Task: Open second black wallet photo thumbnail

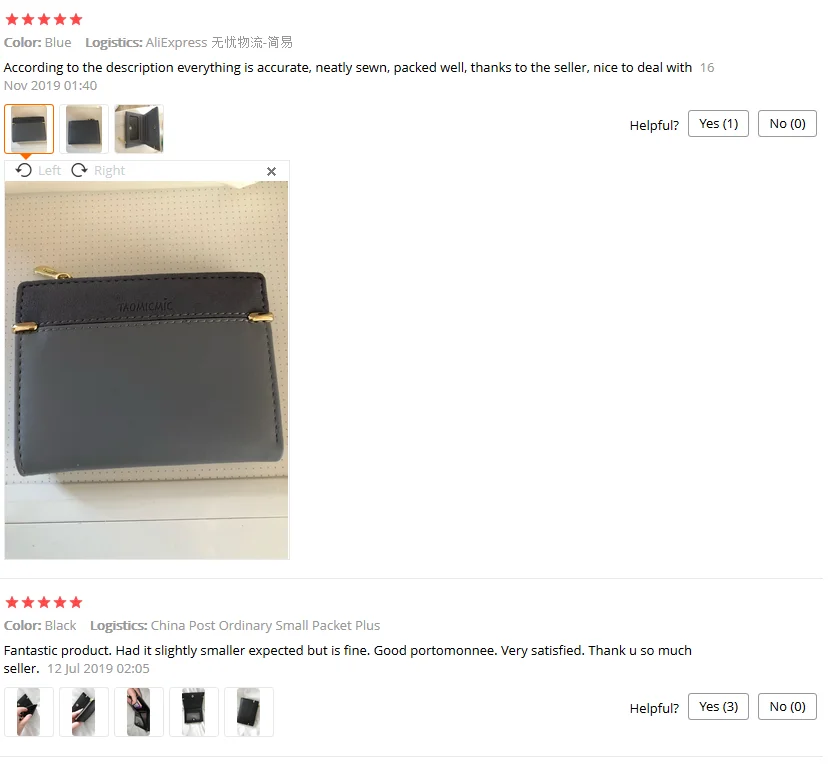Action: (x=84, y=712)
